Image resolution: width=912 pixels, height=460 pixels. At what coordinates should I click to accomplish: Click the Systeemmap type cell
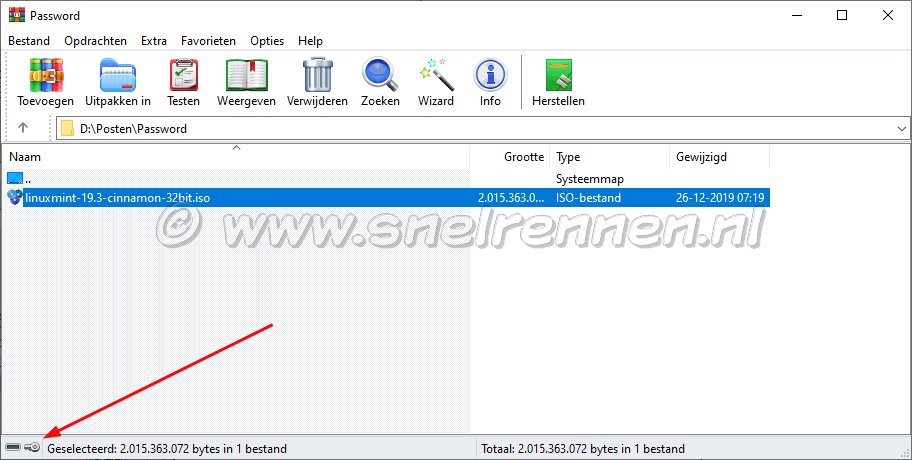coord(590,179)
